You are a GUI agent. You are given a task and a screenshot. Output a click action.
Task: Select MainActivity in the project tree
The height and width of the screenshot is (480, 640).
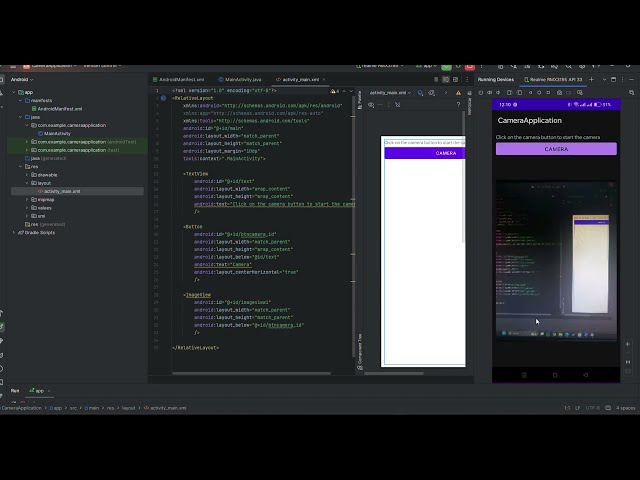pos(54,133)
